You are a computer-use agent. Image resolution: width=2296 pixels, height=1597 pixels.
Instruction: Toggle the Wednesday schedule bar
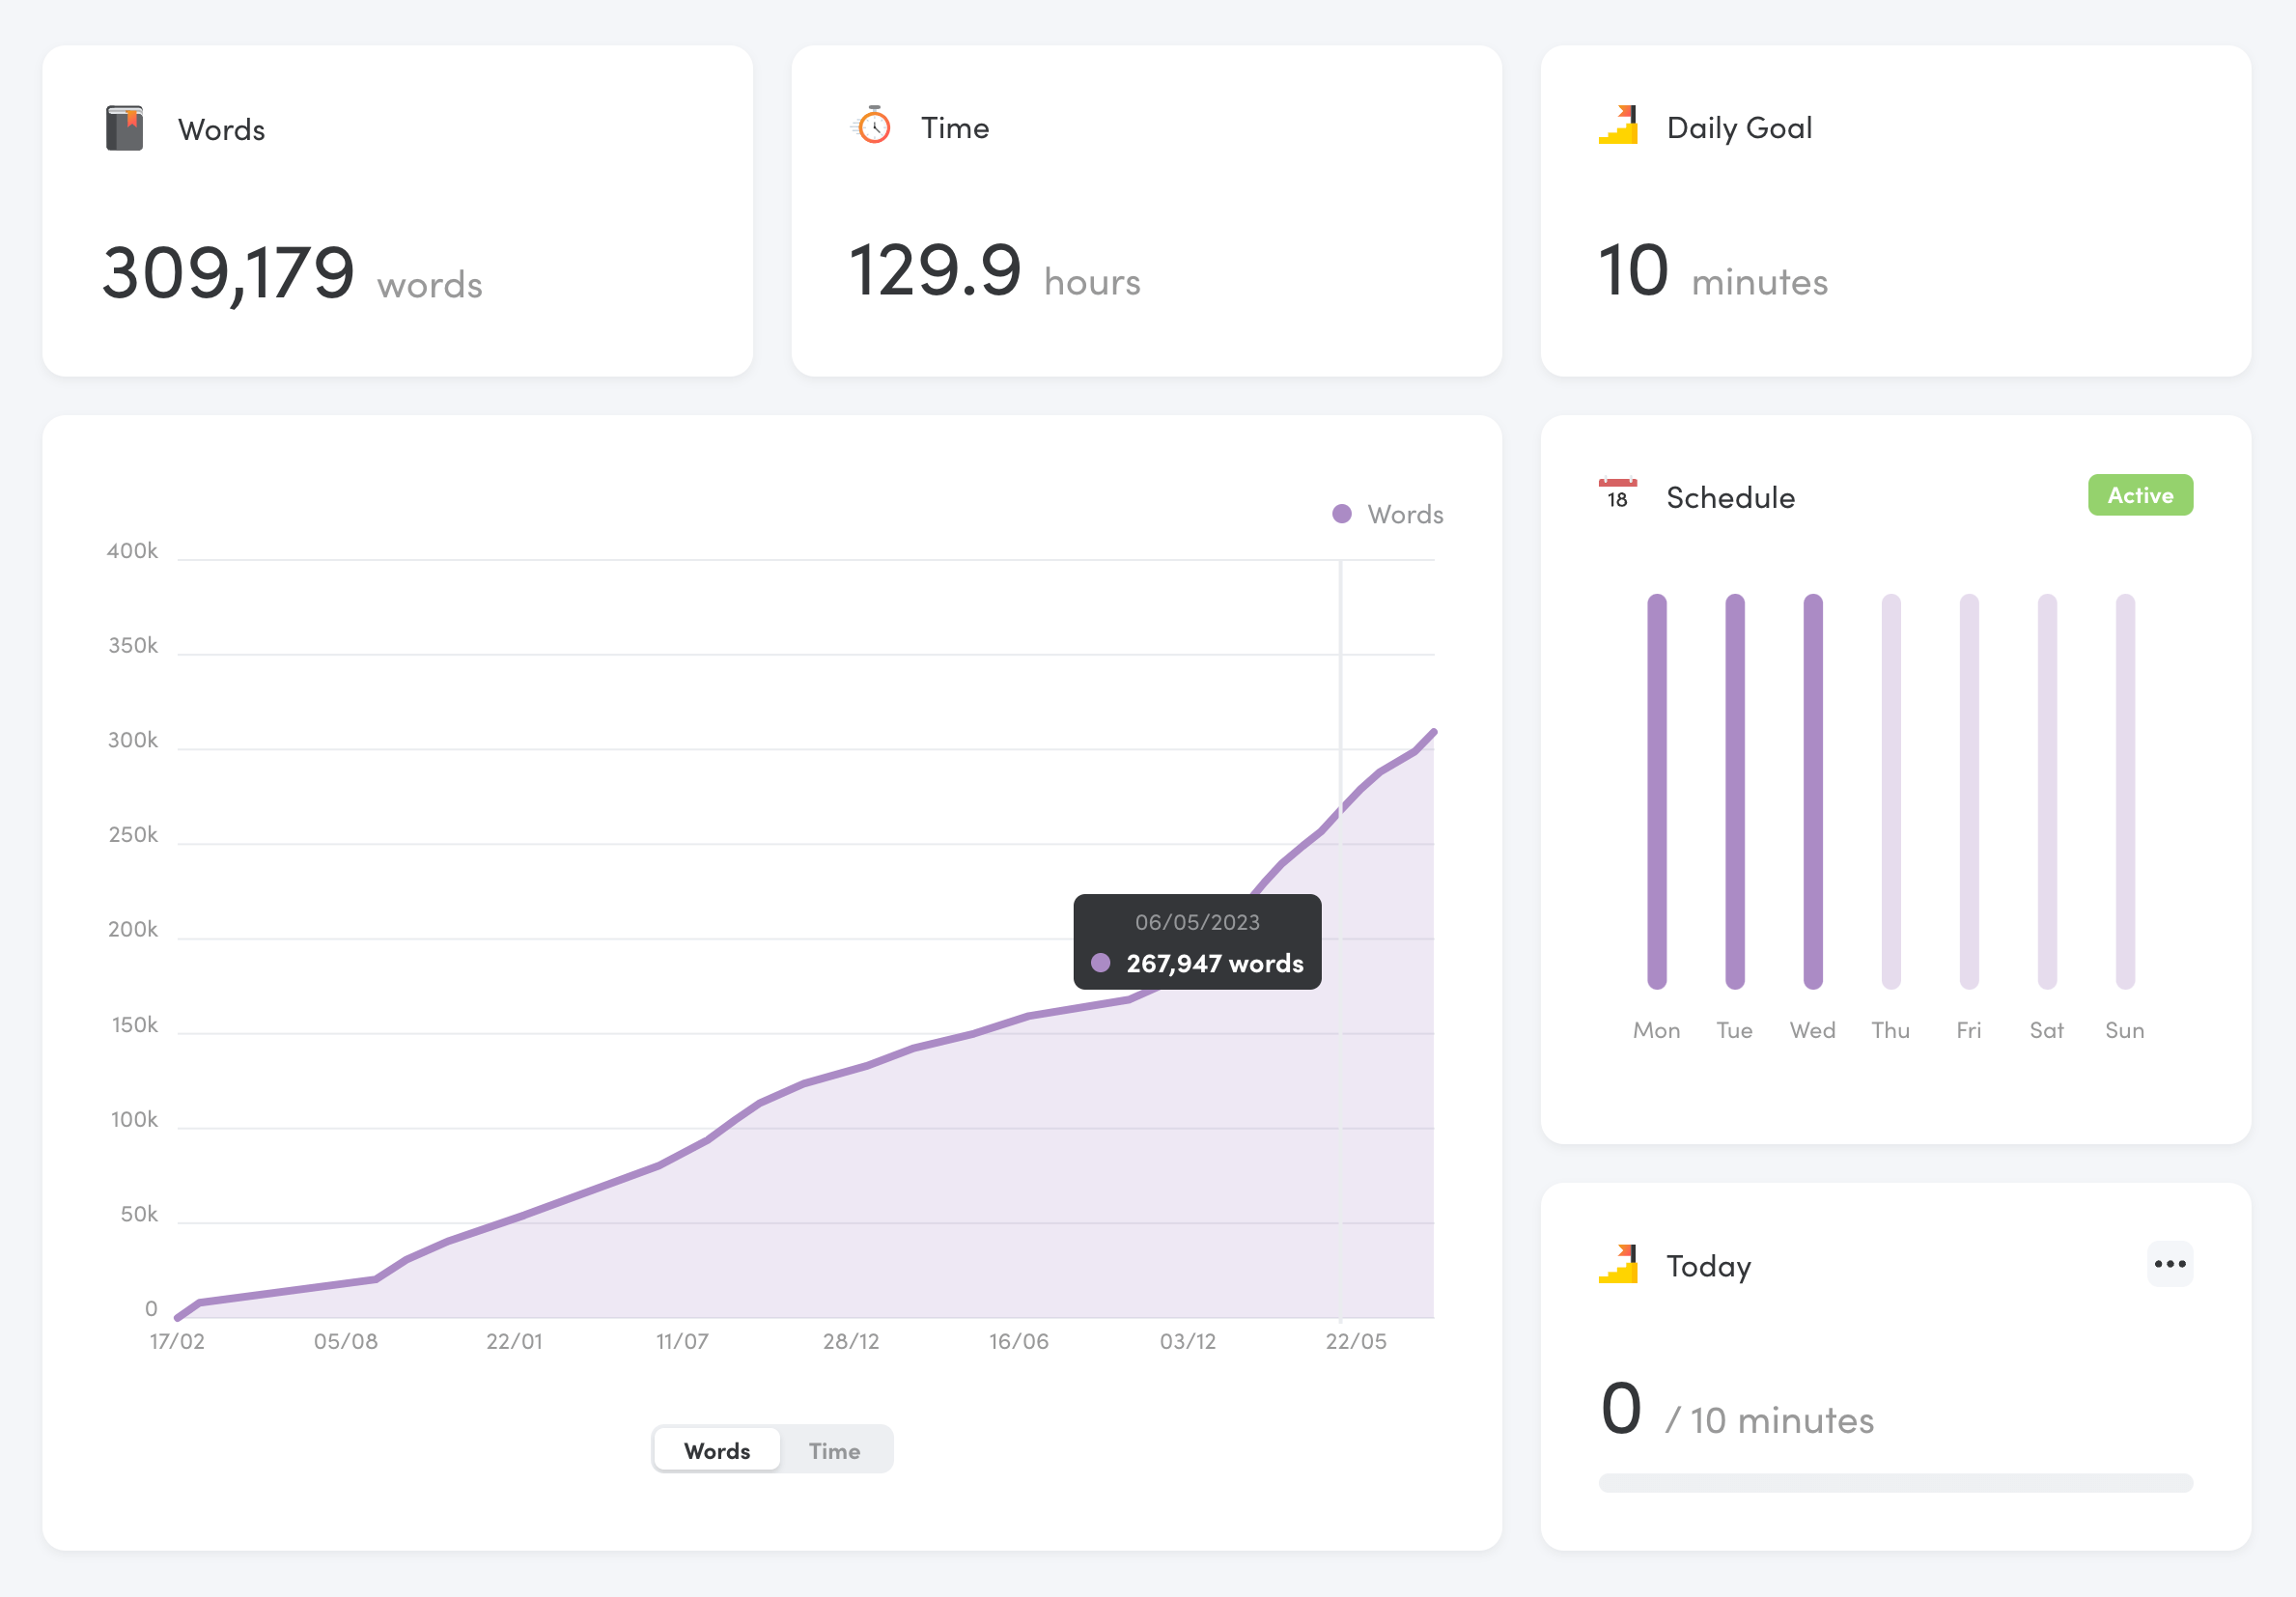tap(1813, 791)
